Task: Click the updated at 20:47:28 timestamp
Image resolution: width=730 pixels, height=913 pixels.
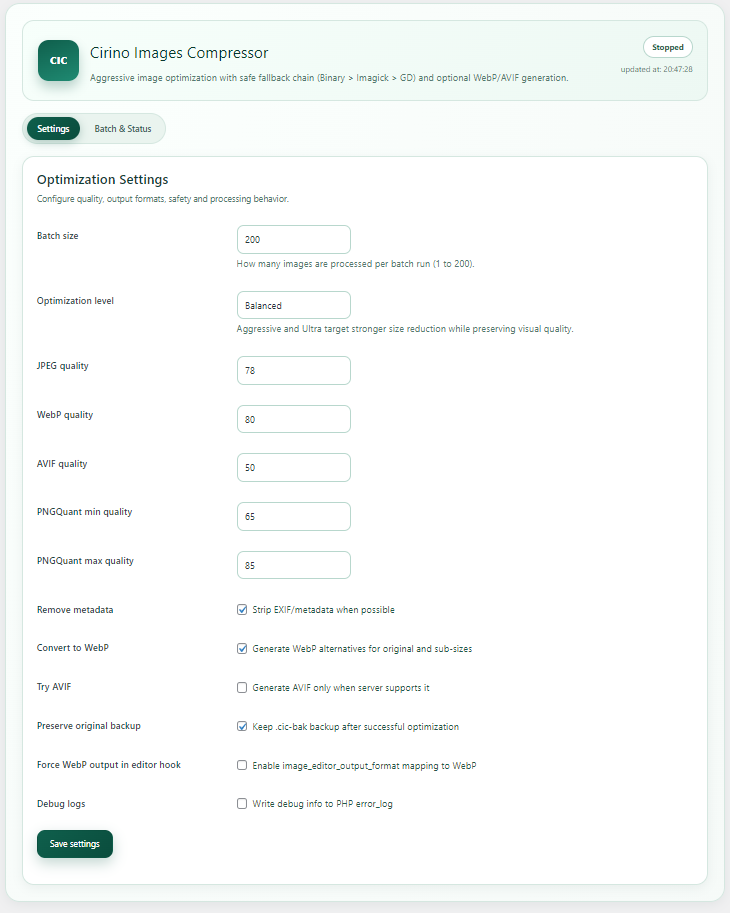Action: [x=657, y=69]
